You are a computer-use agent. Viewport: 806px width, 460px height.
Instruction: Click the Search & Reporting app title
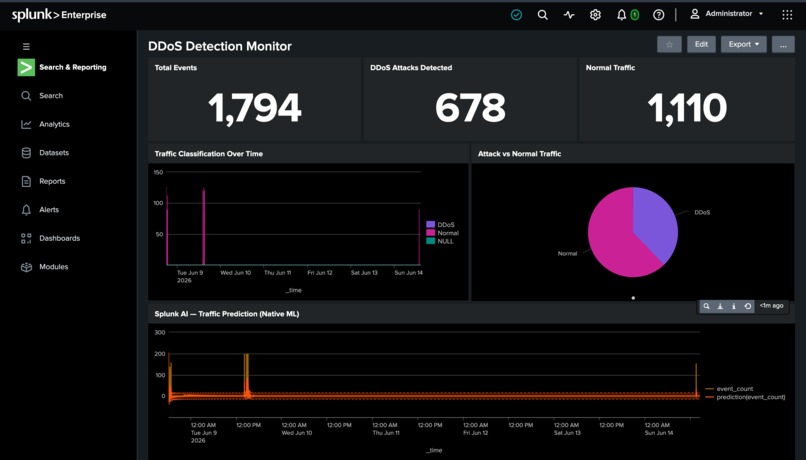pyautogui.click(x=72, y=67)
